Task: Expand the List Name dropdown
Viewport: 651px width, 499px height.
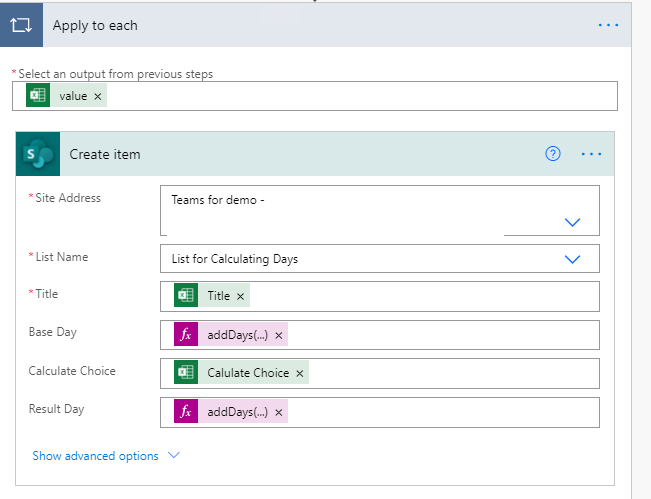Action: tap(572, 259)
